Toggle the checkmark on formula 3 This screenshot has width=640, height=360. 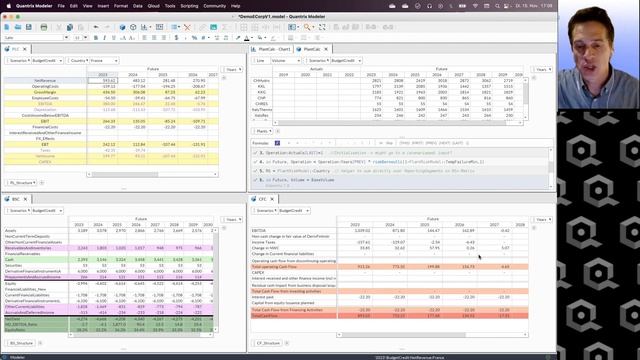click(x=256, y=153)
